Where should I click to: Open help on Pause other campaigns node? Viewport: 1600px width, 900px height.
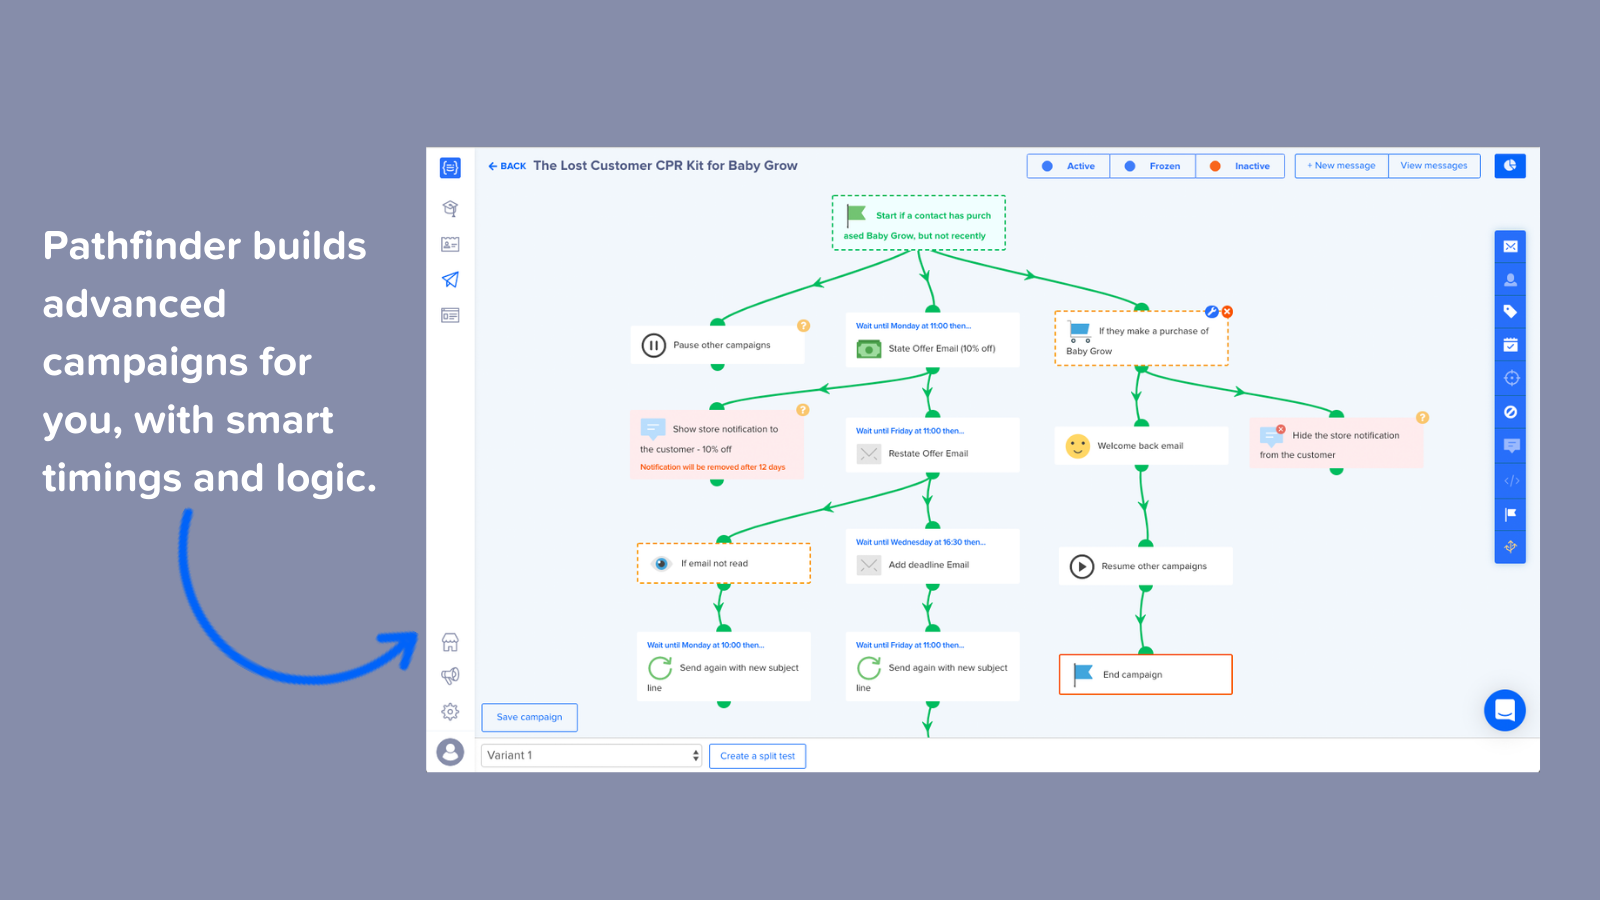coord(803,326)
